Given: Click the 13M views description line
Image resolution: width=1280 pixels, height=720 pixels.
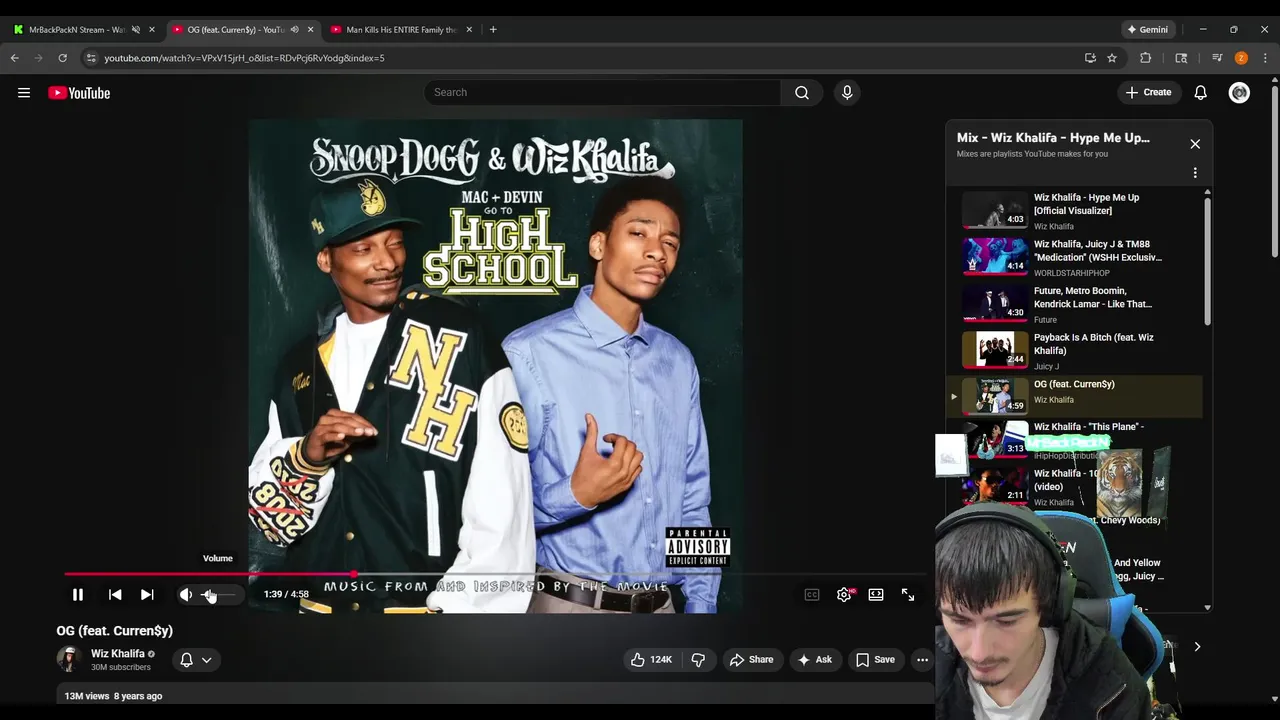Looking at the screenshot, I should pyautogui.click(x=113, y=696).
